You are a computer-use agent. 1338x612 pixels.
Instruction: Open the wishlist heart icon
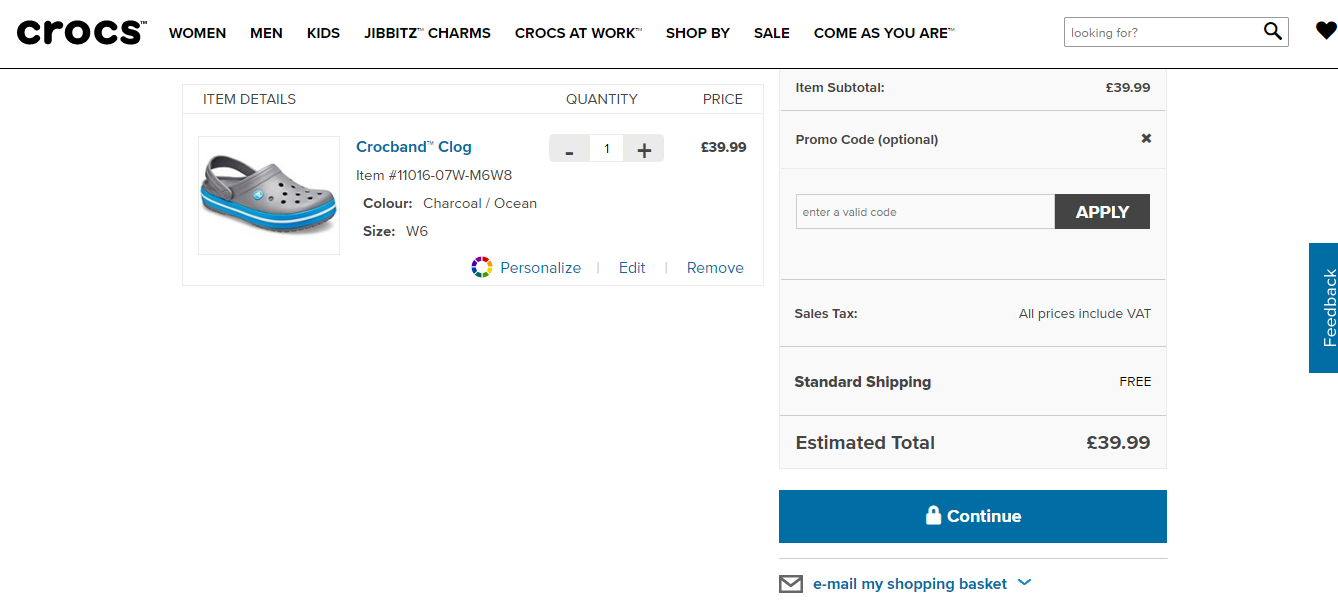1326,31
